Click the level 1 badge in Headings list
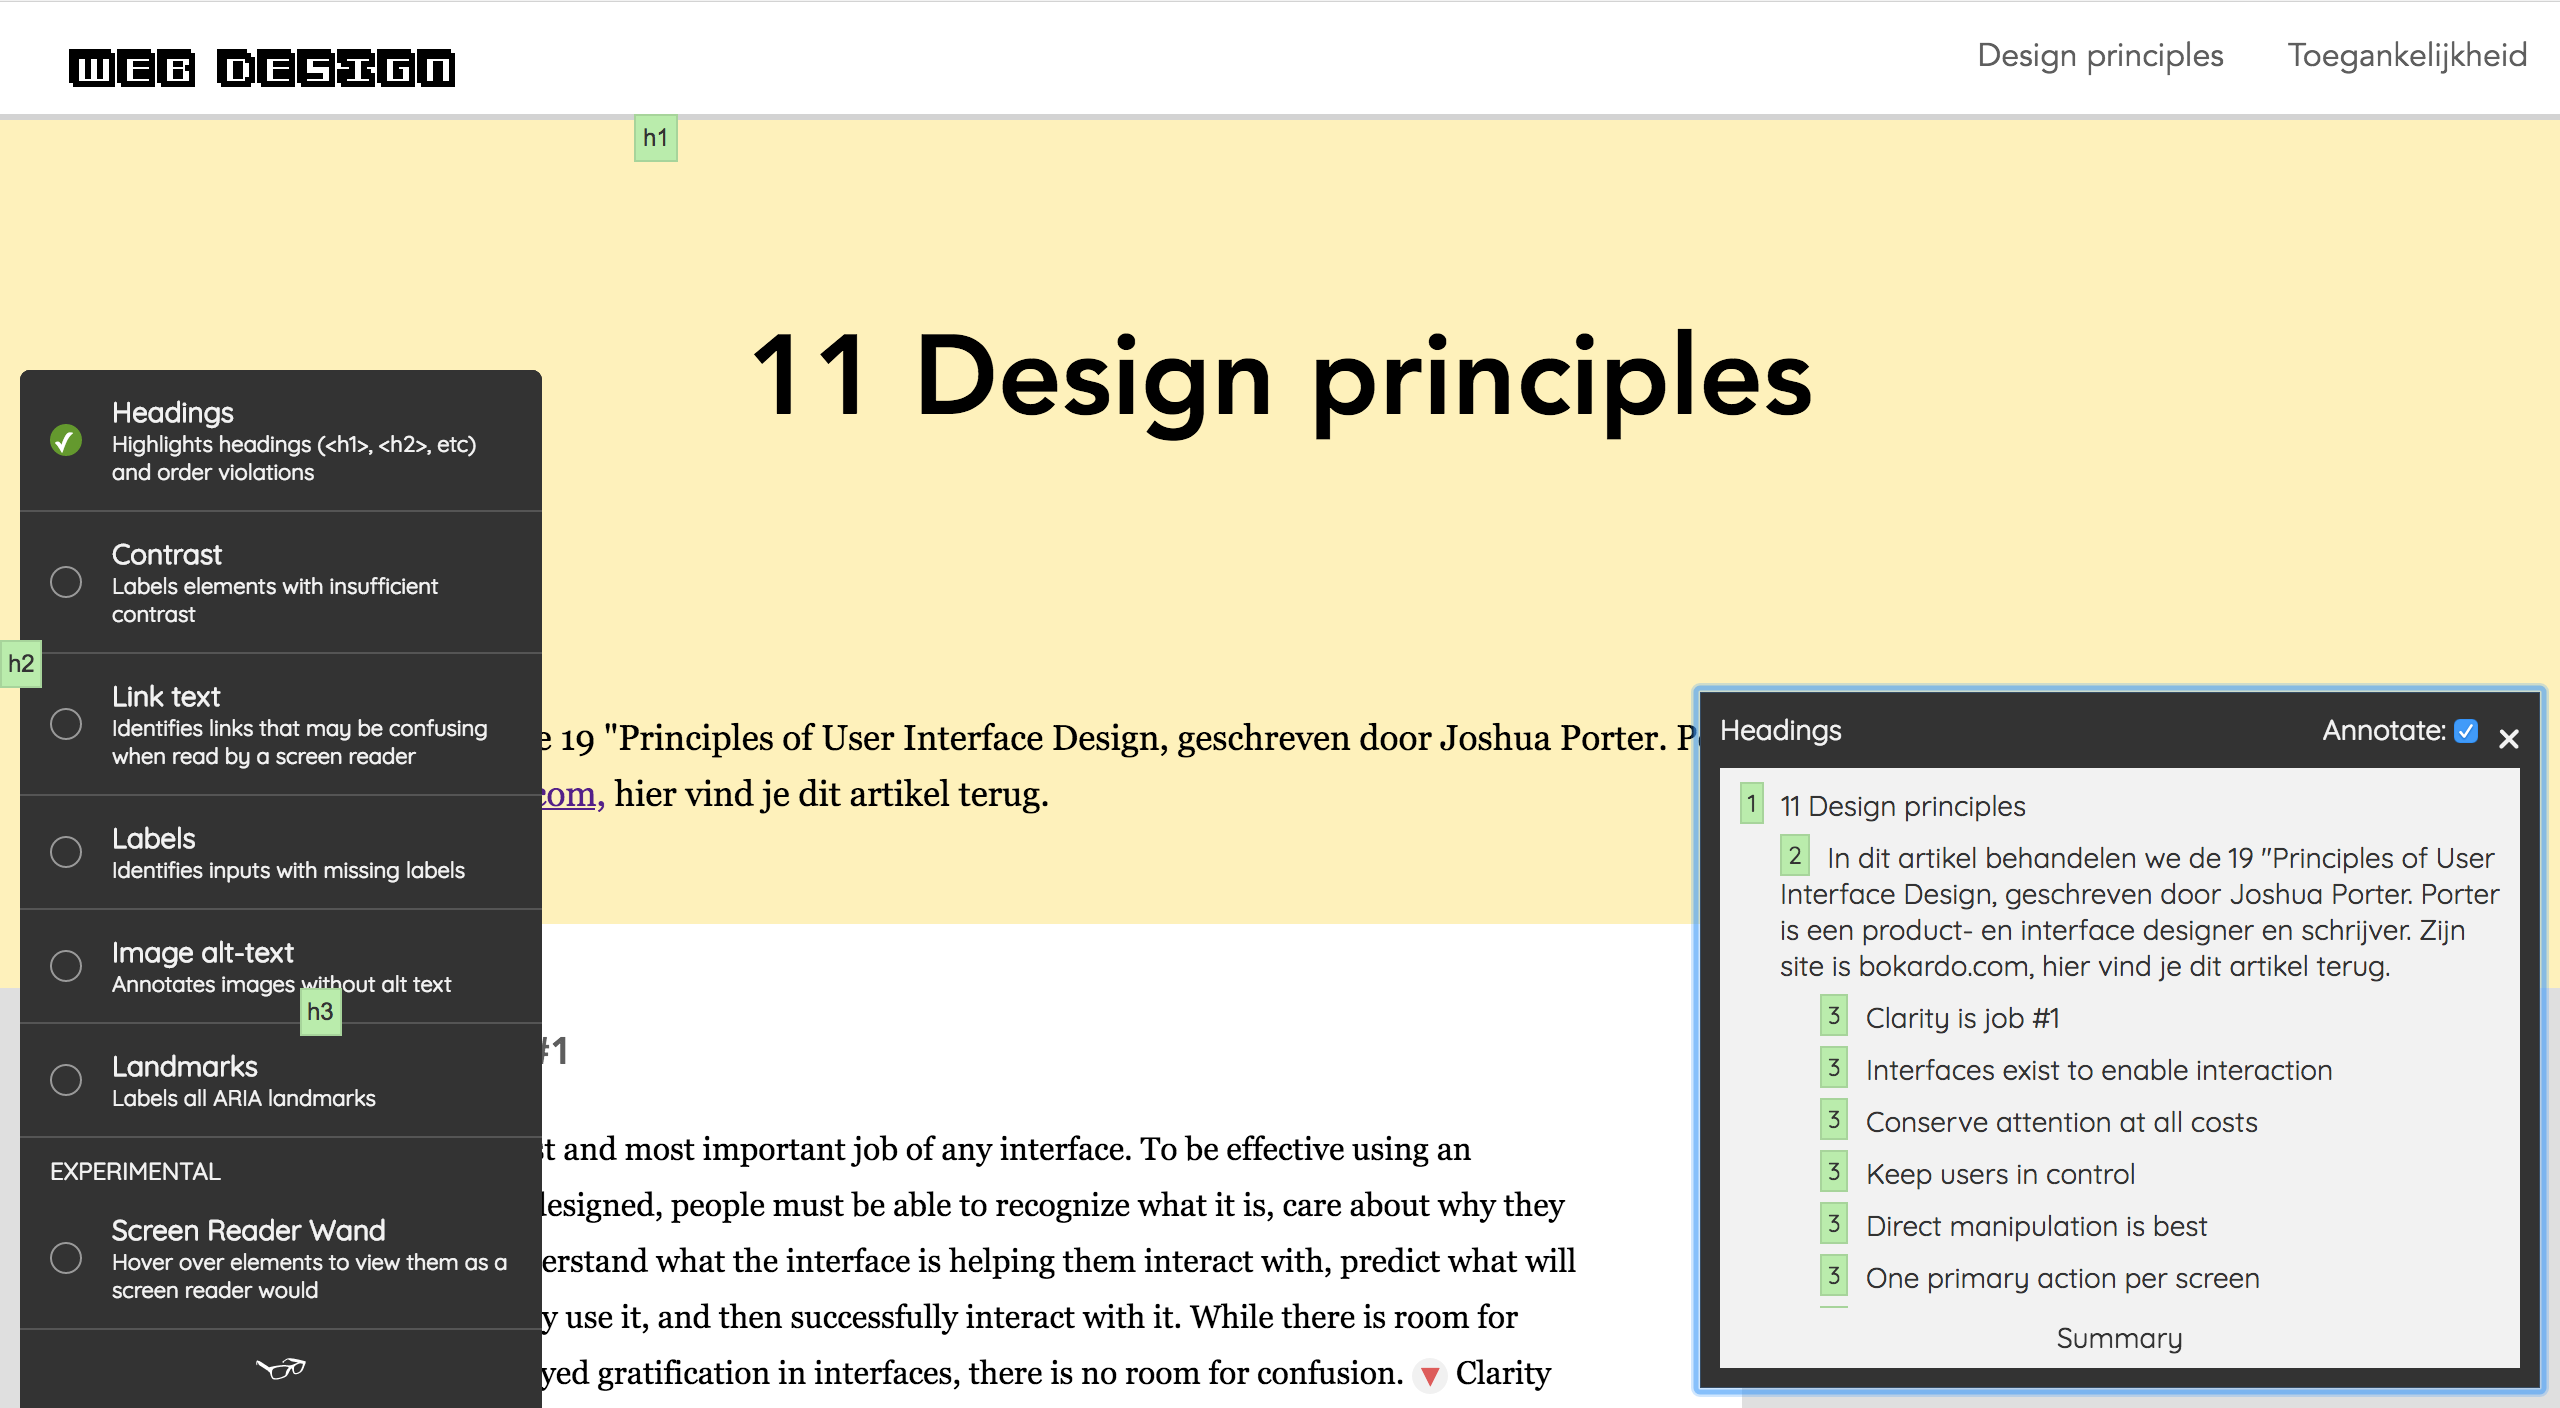This screenshot has height=1408, width=2560. click(1751, 804)
